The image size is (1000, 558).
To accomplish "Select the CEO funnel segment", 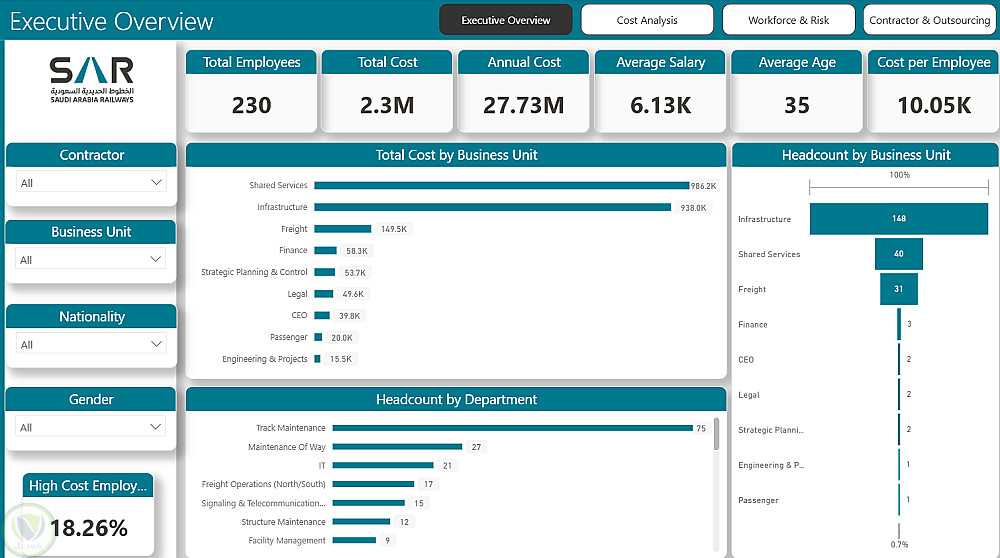I will (899, 359).
